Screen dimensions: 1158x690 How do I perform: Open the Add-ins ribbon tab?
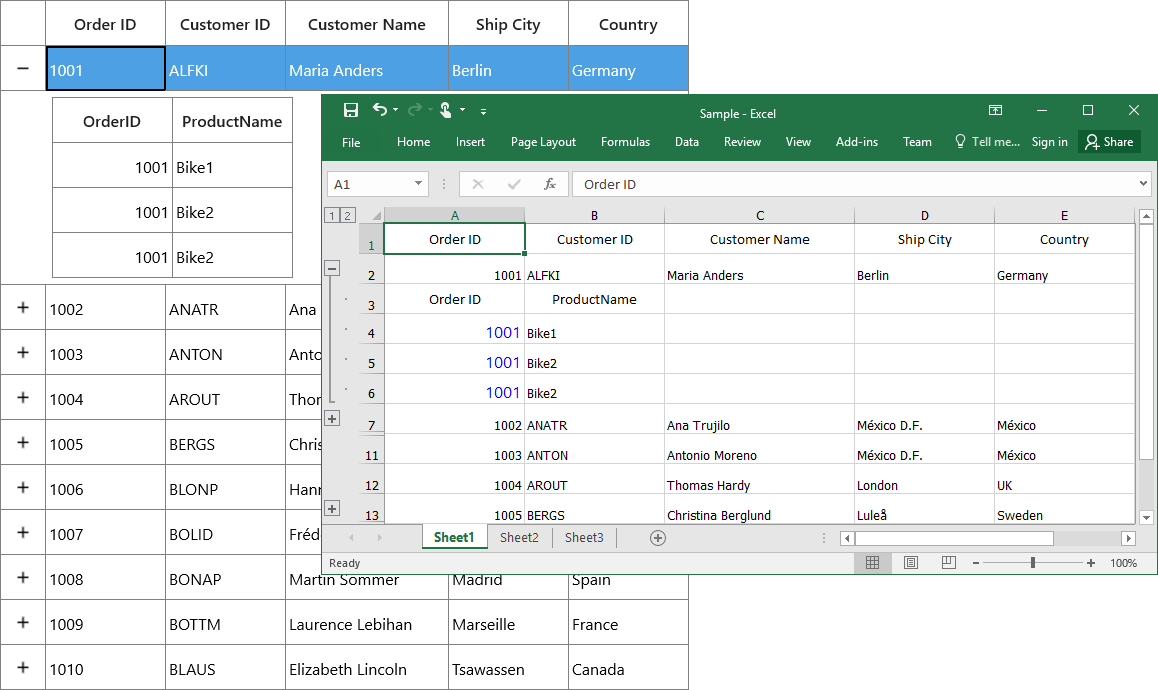coord(857,142)
